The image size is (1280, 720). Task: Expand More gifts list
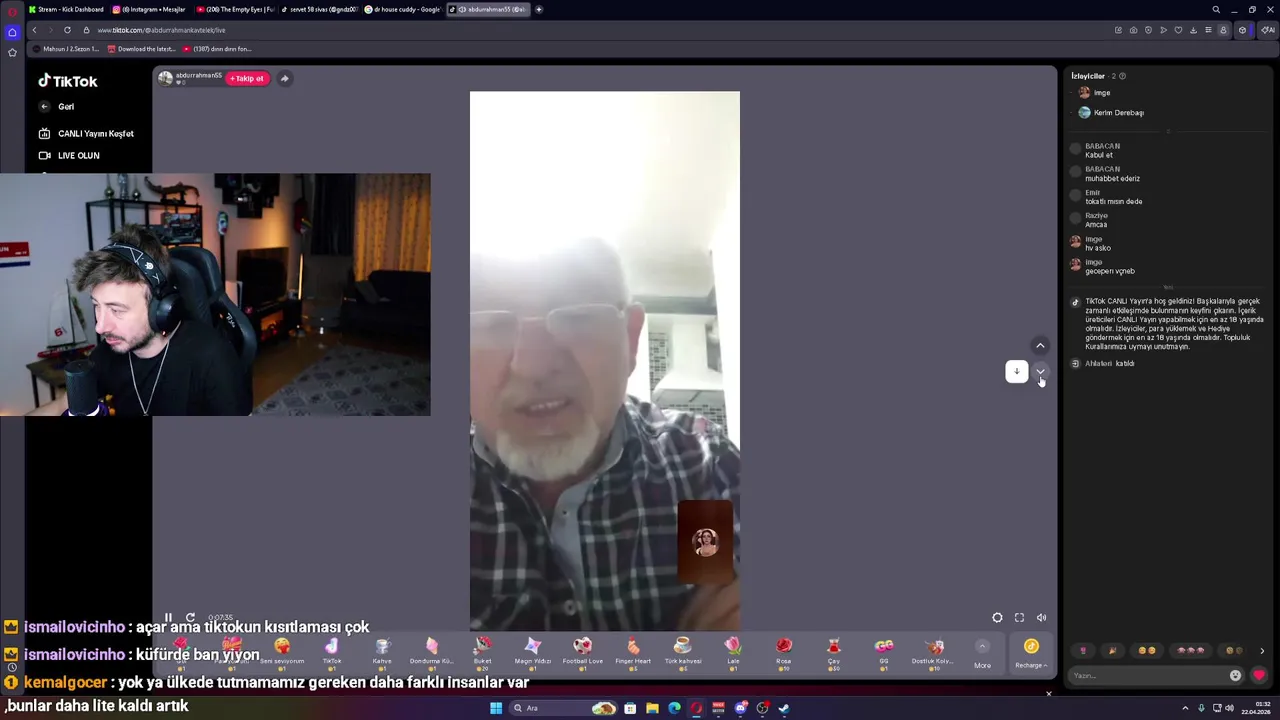click(982, 653)
